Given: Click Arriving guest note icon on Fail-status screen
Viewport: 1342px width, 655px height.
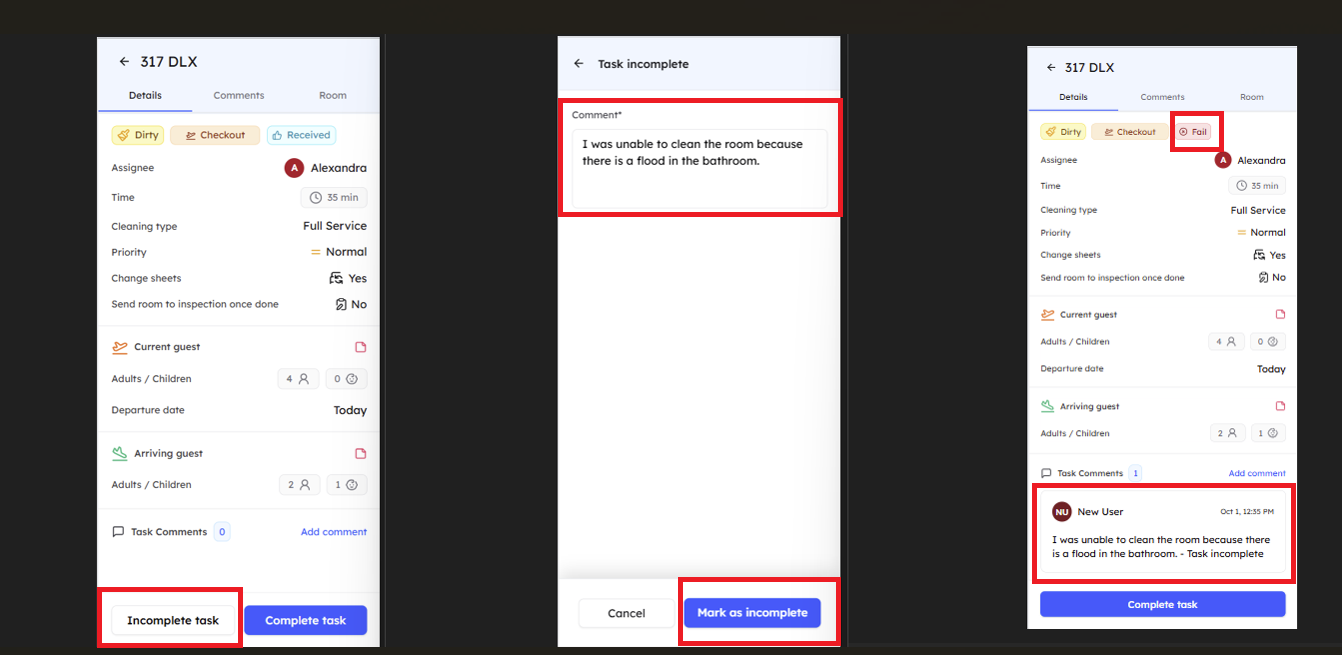Looking at the screenshot, I should click(x=1280, y=406).
